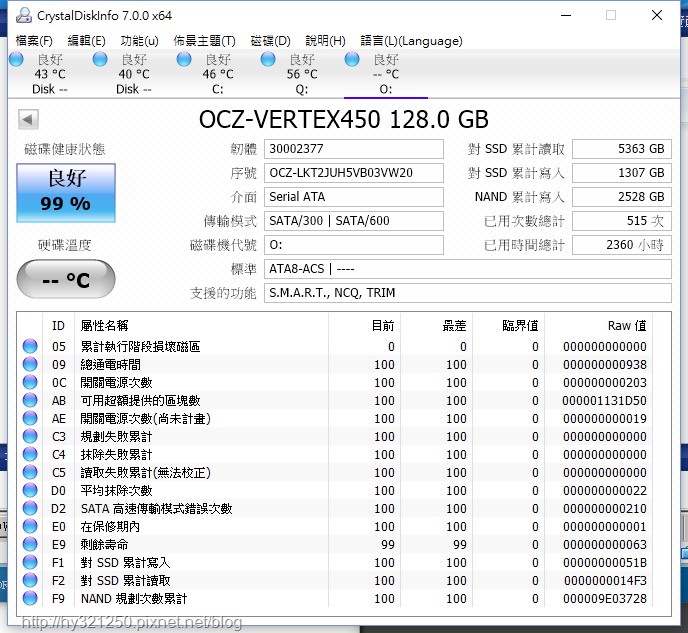Select the SATA 高速傳輸模式錯誤次數 attribute name
The image size is (688, 633).
point(156,508)
